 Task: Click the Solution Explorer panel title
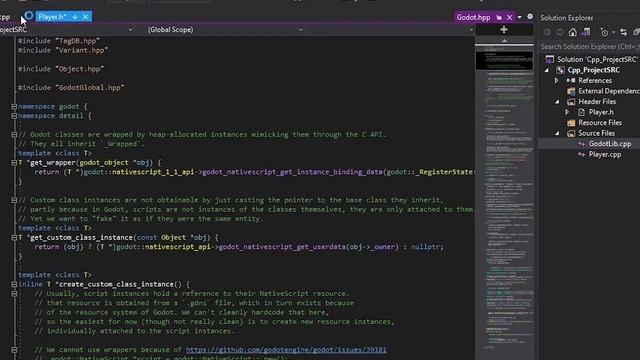pyautogui.click(x=567, y=18)
